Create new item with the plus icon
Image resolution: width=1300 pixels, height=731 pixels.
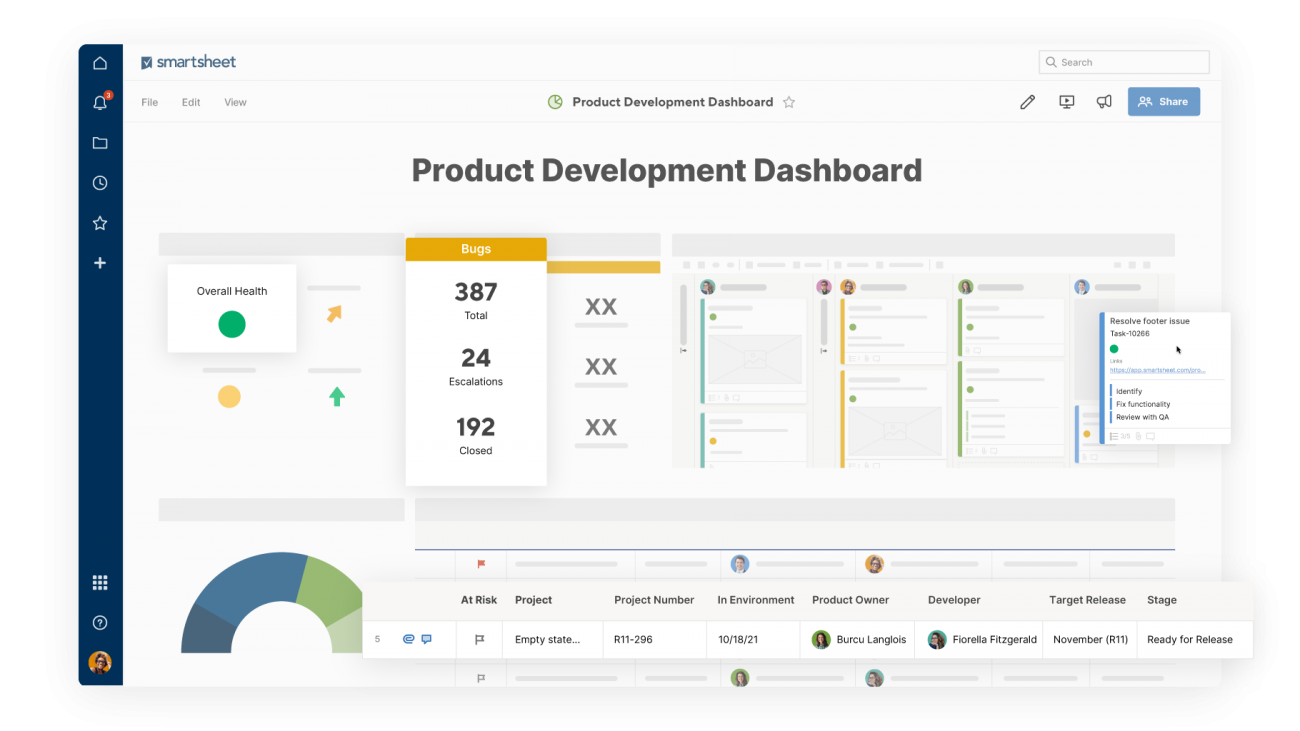99,262
